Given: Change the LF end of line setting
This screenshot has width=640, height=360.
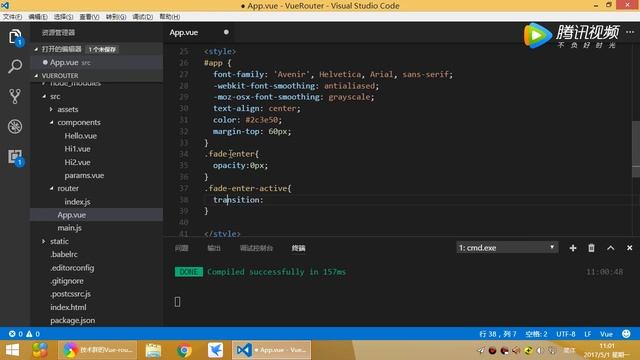Looking at the screenshot, I should [x=587, y=334].
